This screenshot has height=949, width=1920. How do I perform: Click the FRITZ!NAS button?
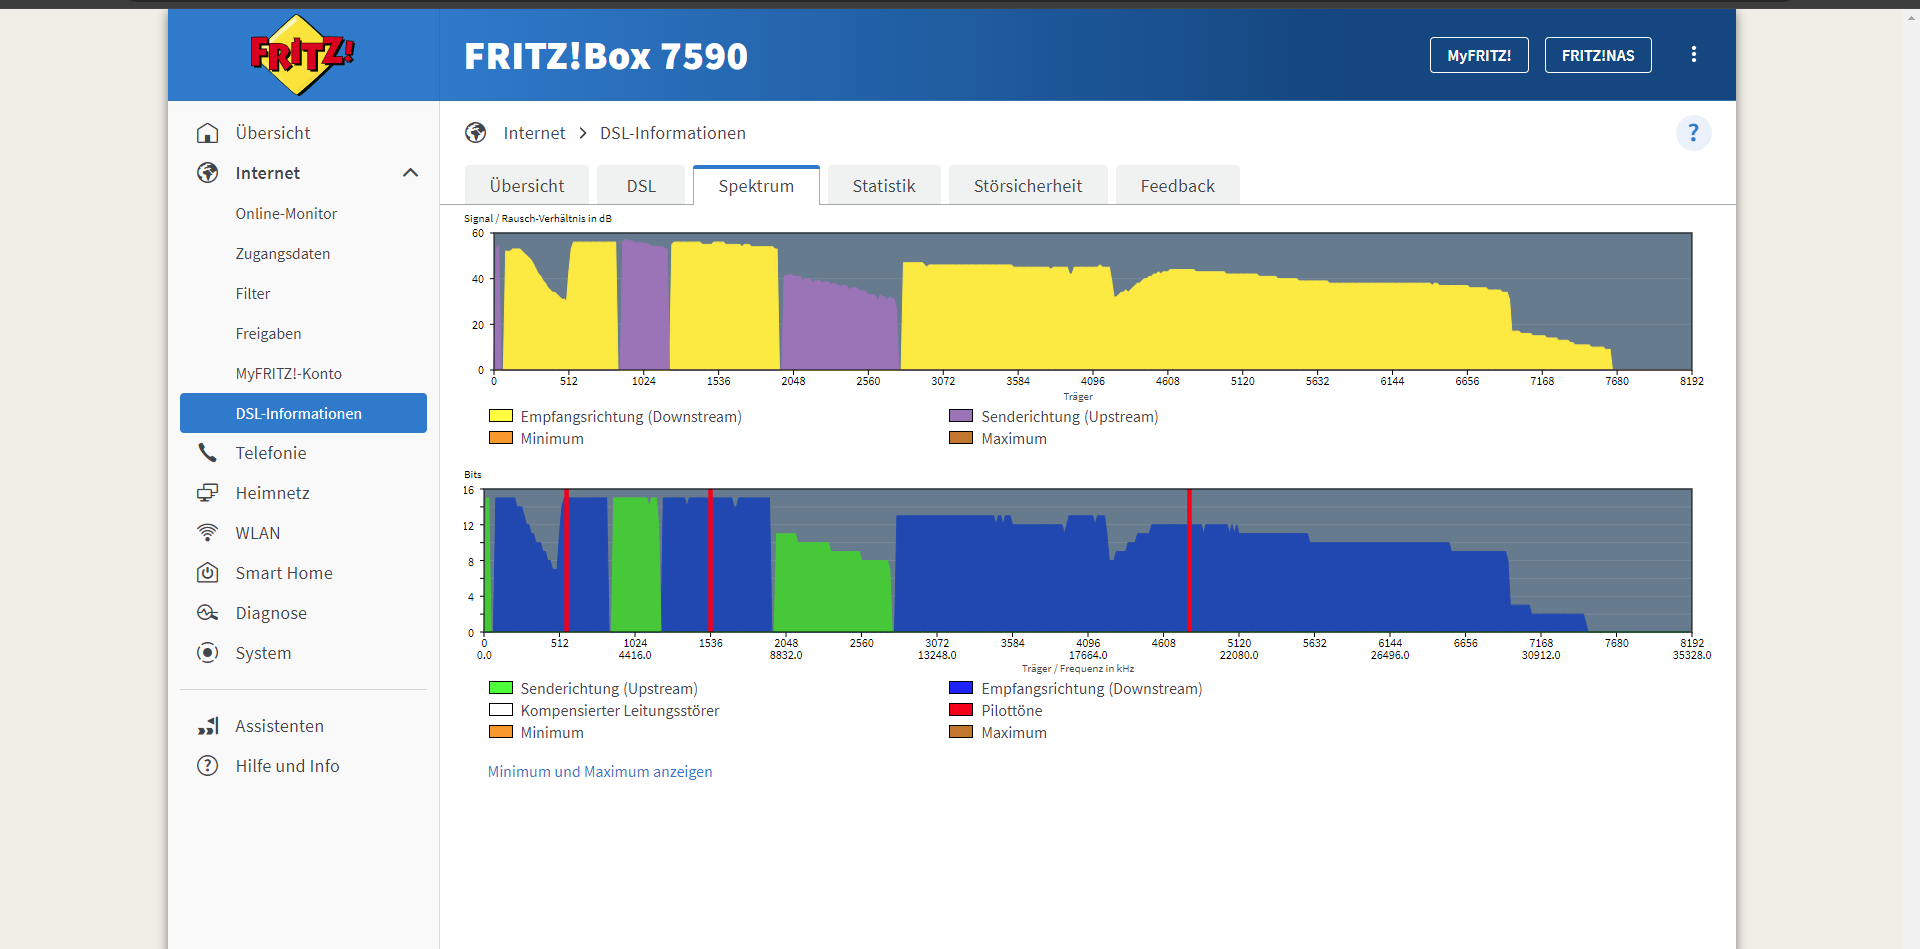pos(1598,55)
